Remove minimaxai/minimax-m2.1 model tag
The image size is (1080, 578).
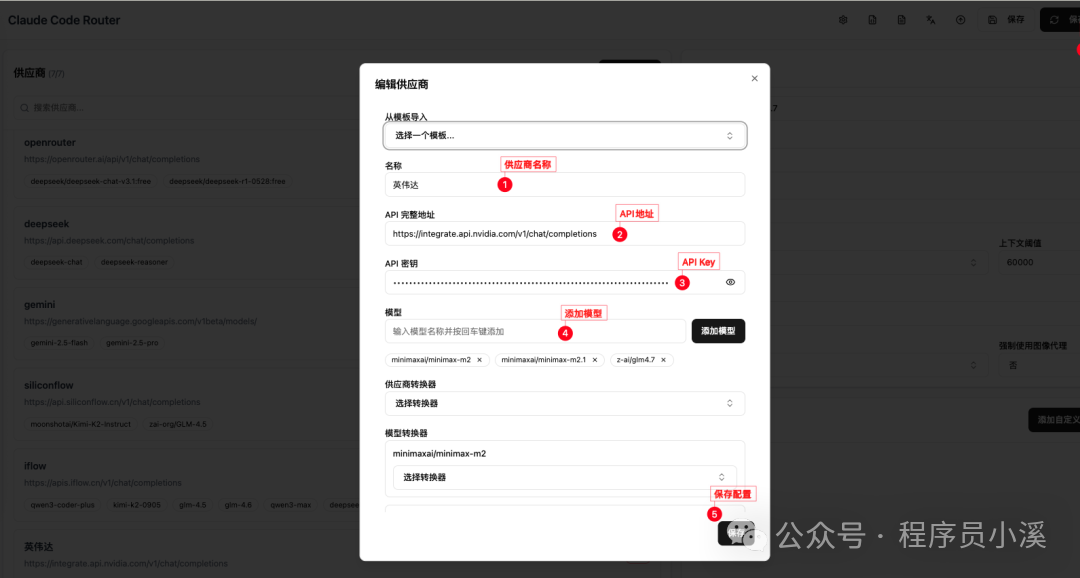[594, 360]
